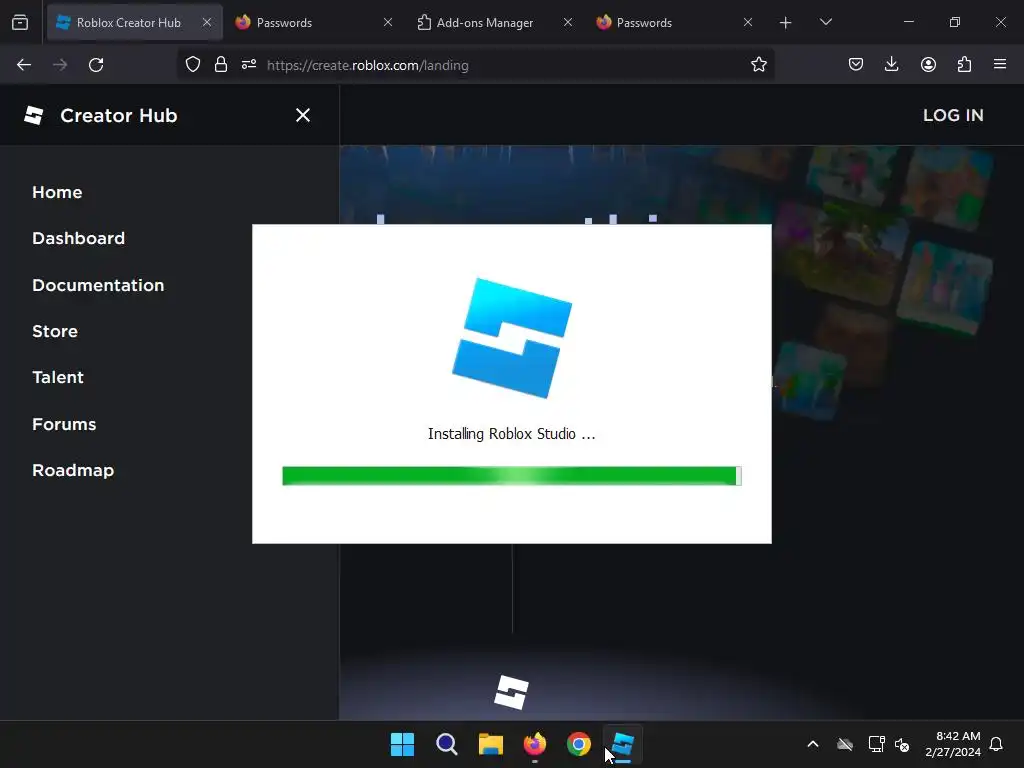1024x768 pixels.
Task: Go to Dashboard in sidebar
Action: pyautogui.click(x=78, y=238)
